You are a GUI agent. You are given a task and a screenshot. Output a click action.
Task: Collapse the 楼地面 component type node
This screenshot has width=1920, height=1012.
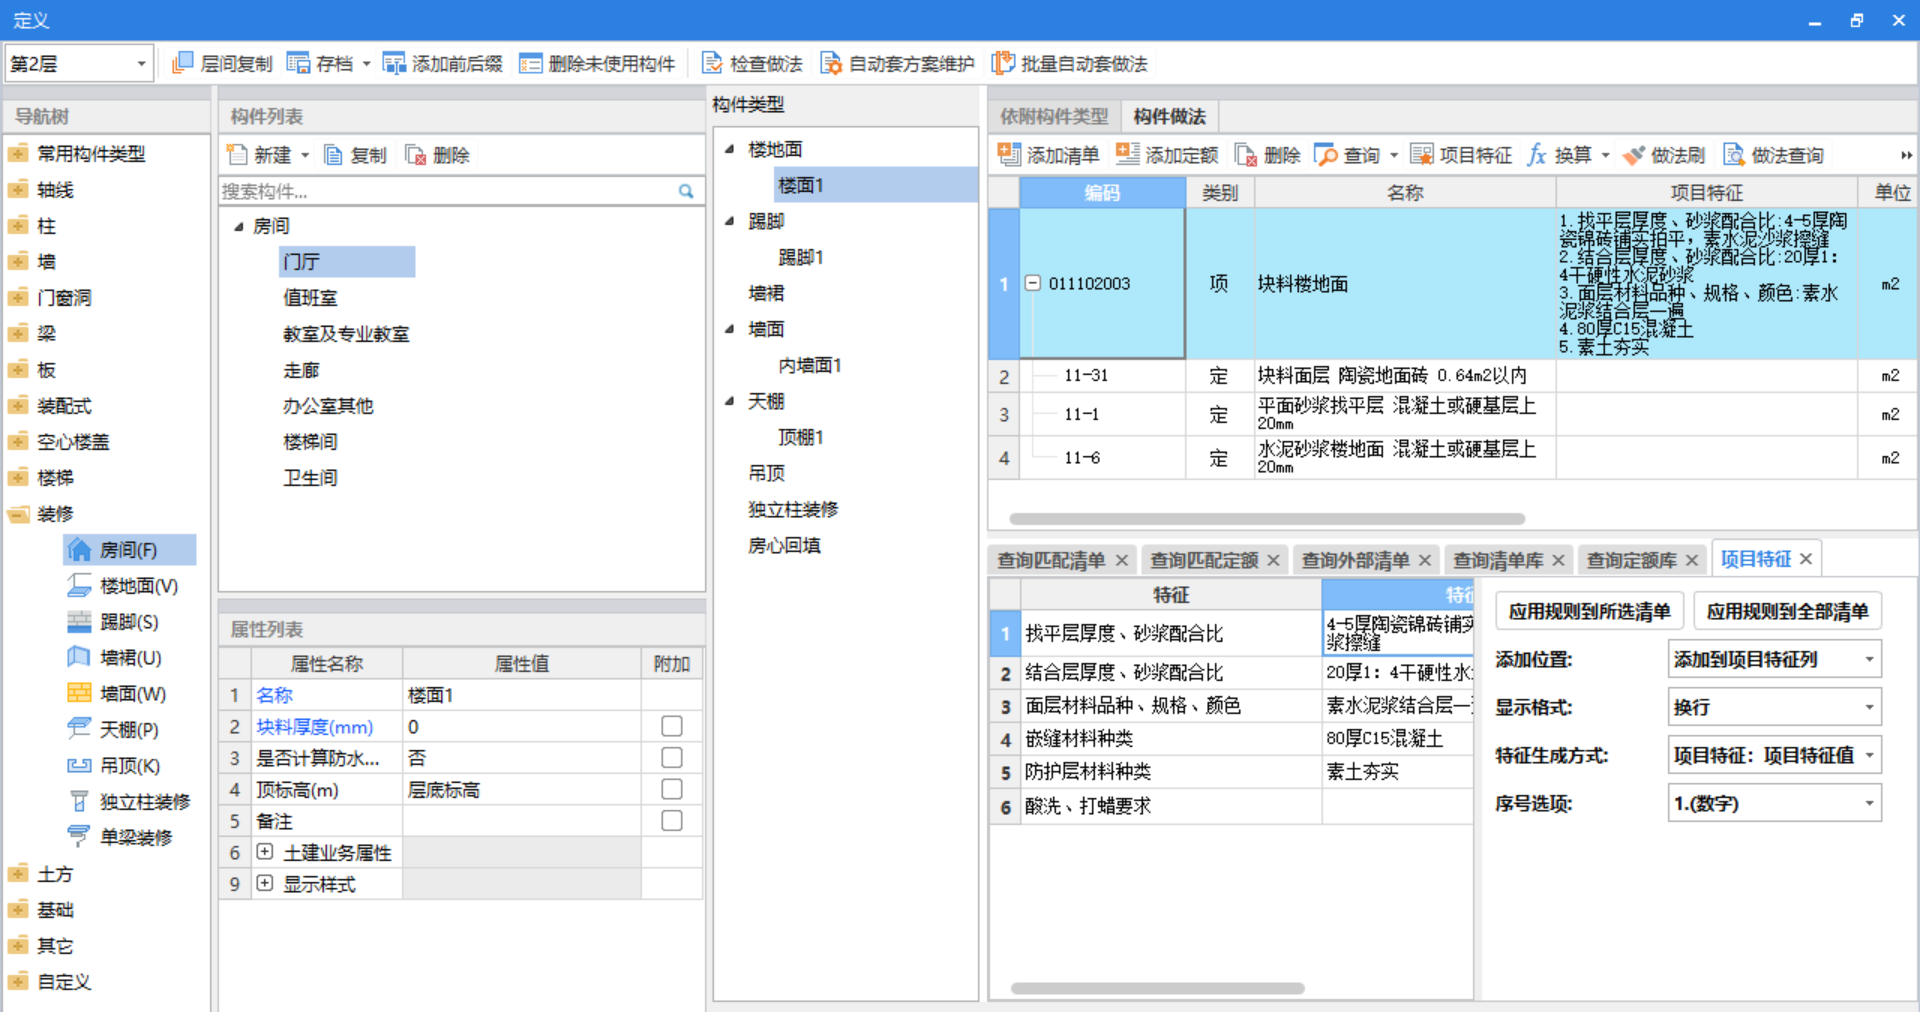730,149
